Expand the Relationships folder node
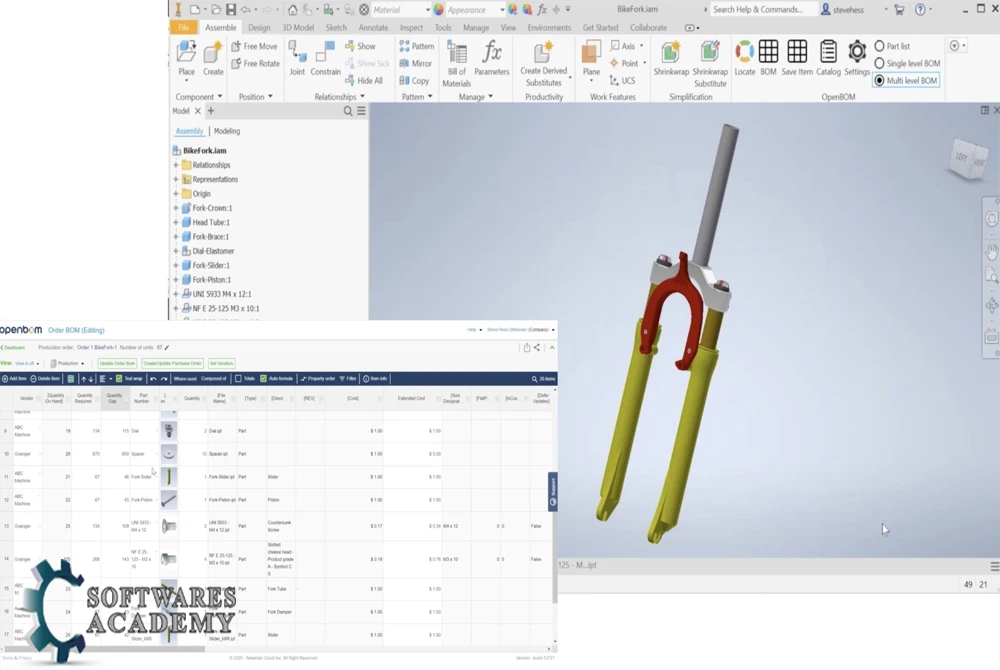The width and height of the screenshot is (1000, 670). (176, 165)
